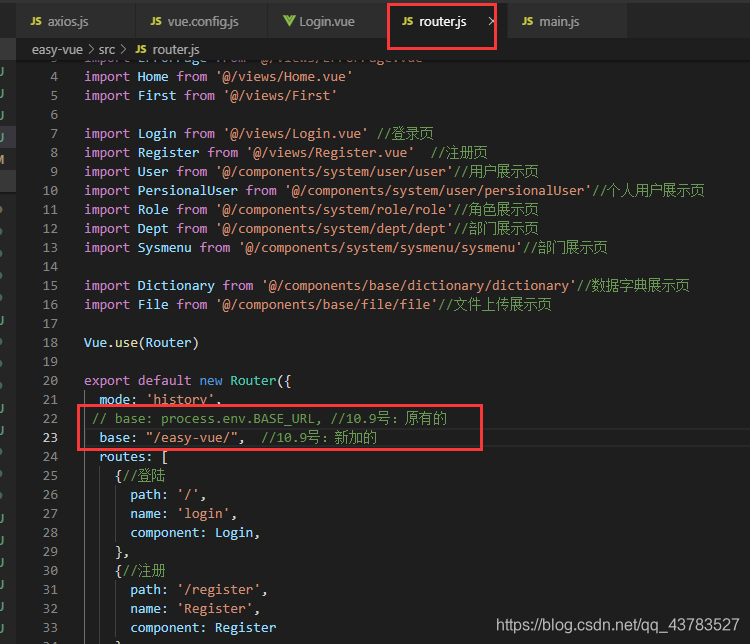This screenshot has height=644, width=750.
Task: Select router.js in the breadcrumb
Action: 176,50
